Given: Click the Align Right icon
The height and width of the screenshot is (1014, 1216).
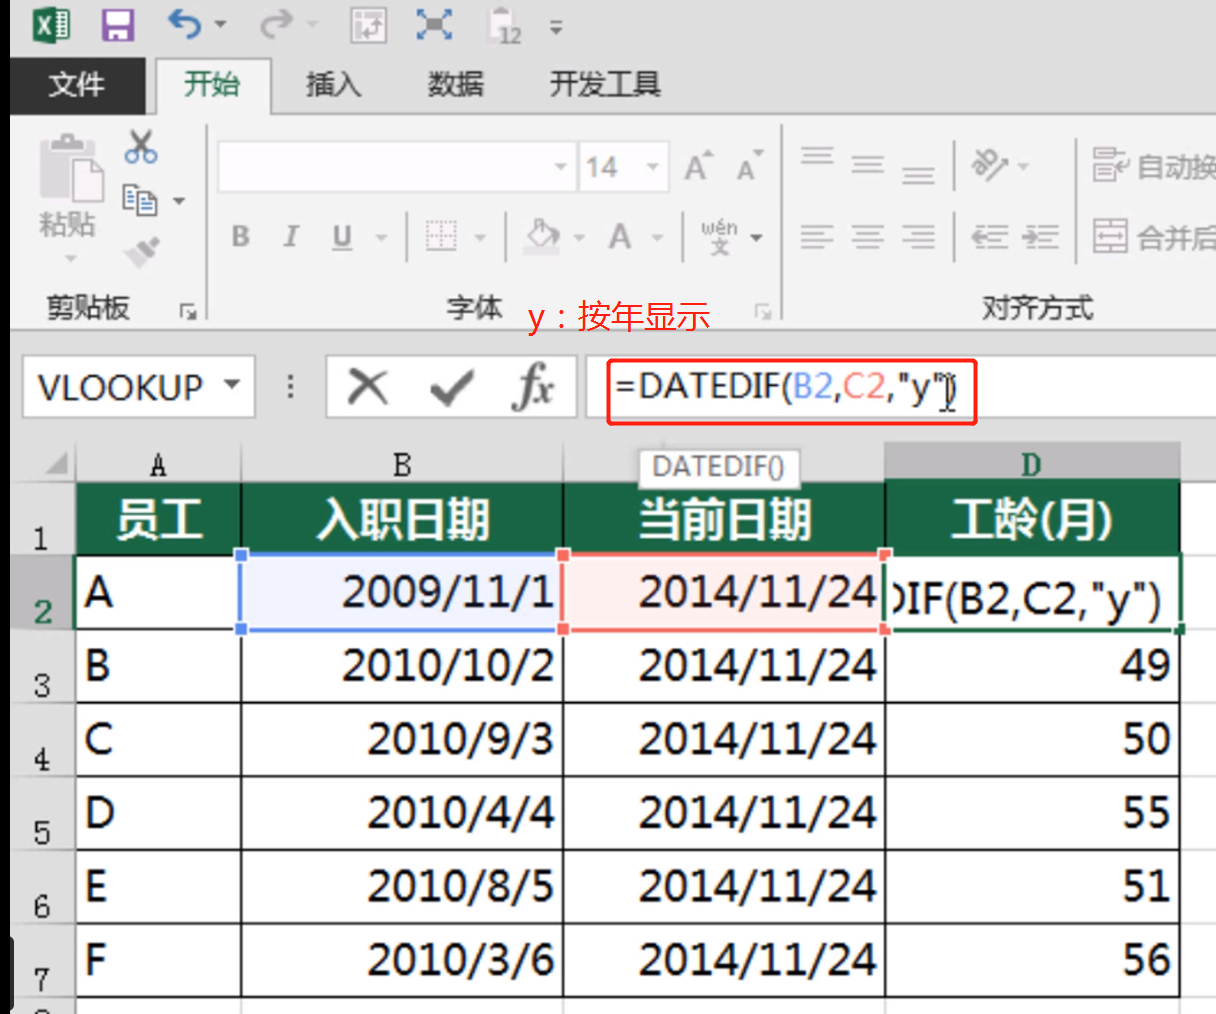Looking at the screenshot, I should click(918, 237).
